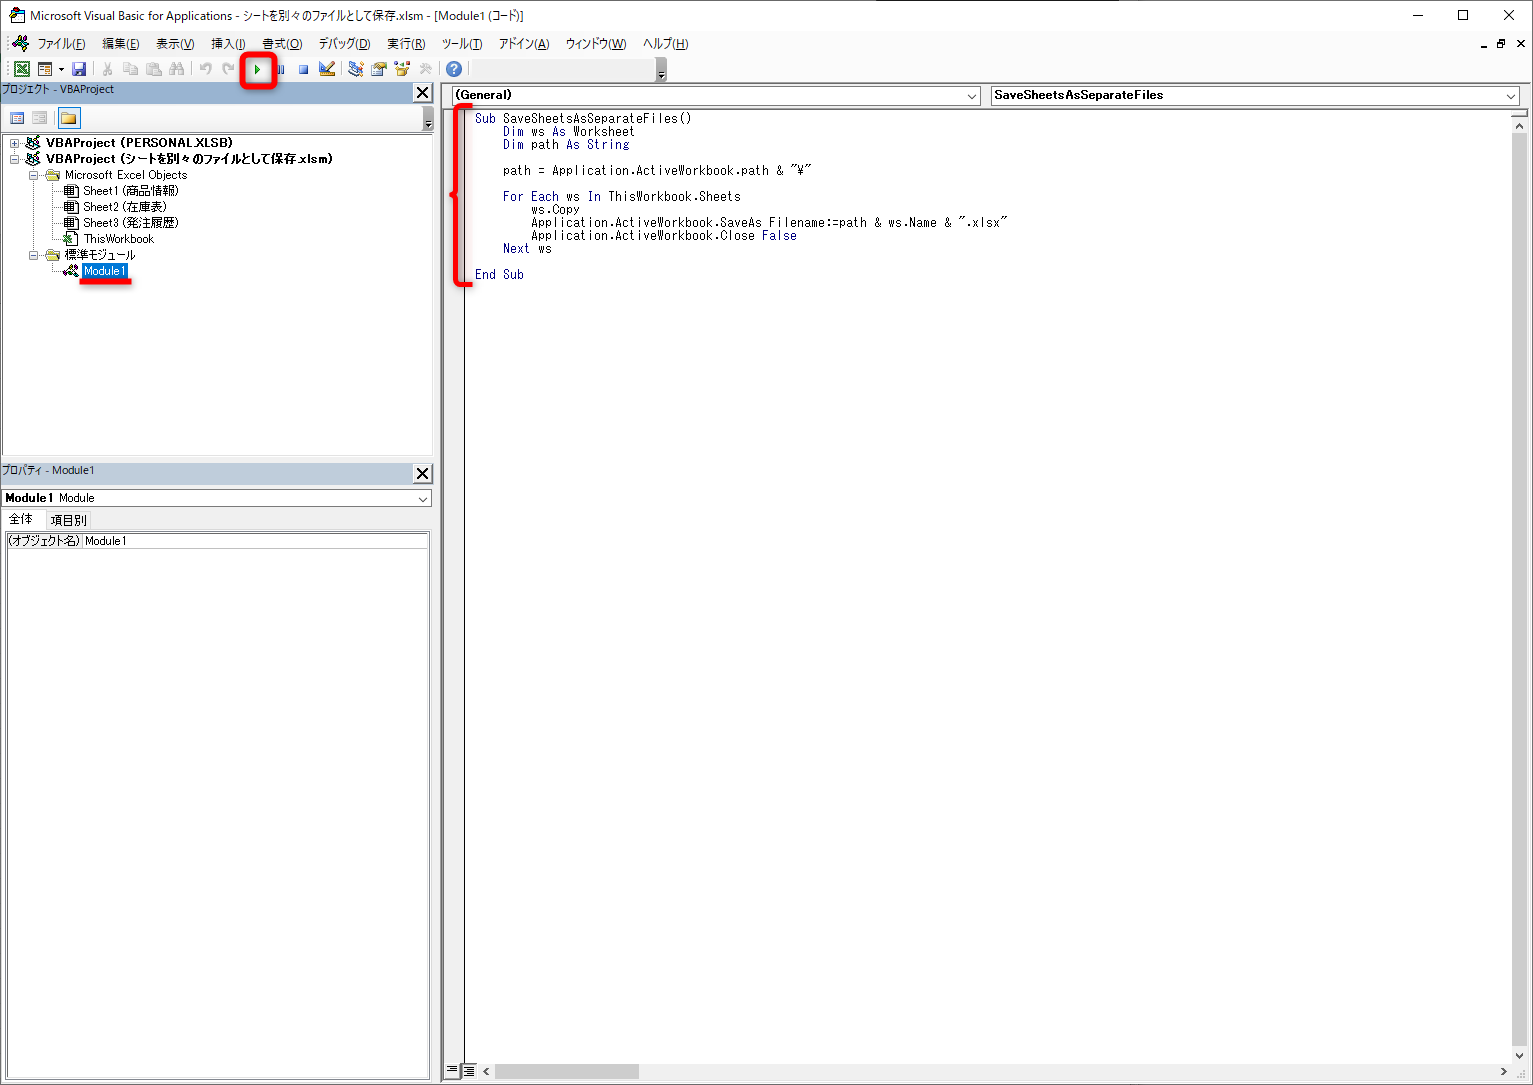The image size is (1533, 1085).
Task: Toggle Folders view in Project panel
Action: (69, 118)
